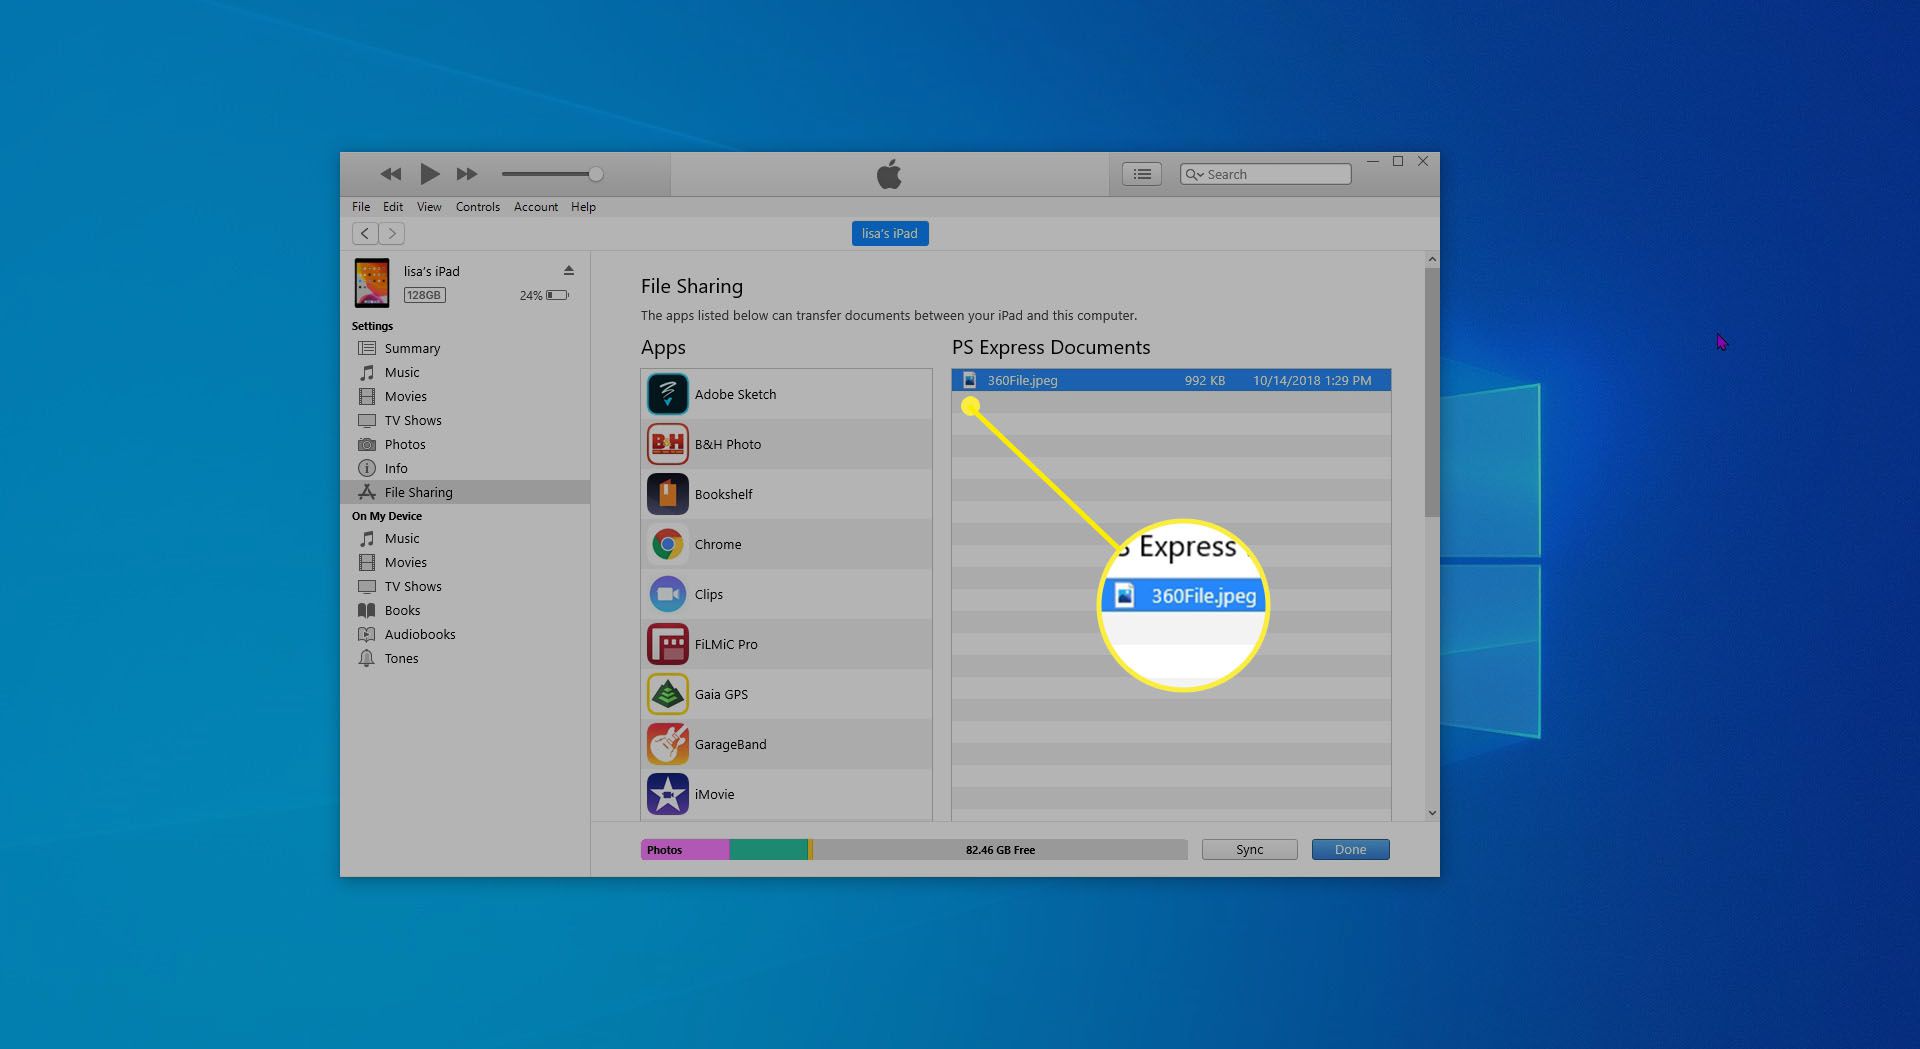Click the 82.46 GB Free storage area
1920x1049 pixels.
pos(1000,850)
